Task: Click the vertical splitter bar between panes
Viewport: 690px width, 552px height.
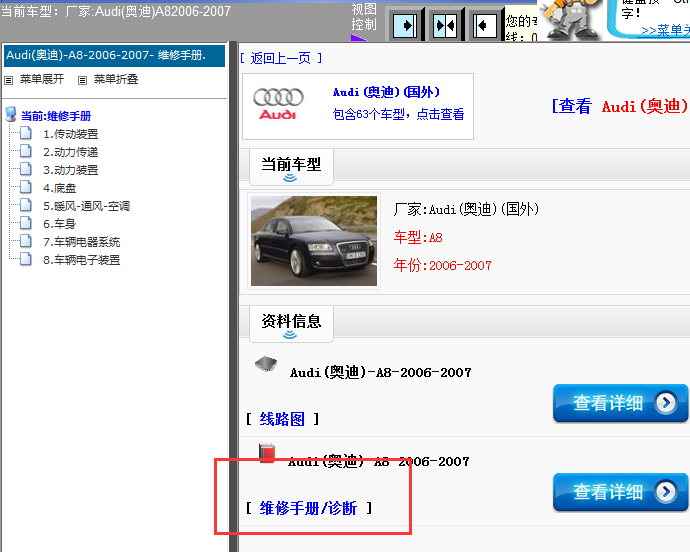Action: 233,297
